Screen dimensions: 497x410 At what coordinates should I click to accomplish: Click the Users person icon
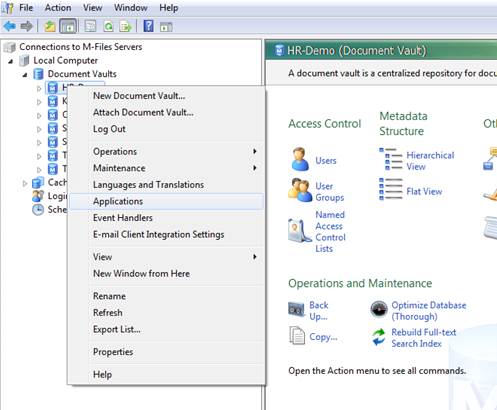click(300, 159)
